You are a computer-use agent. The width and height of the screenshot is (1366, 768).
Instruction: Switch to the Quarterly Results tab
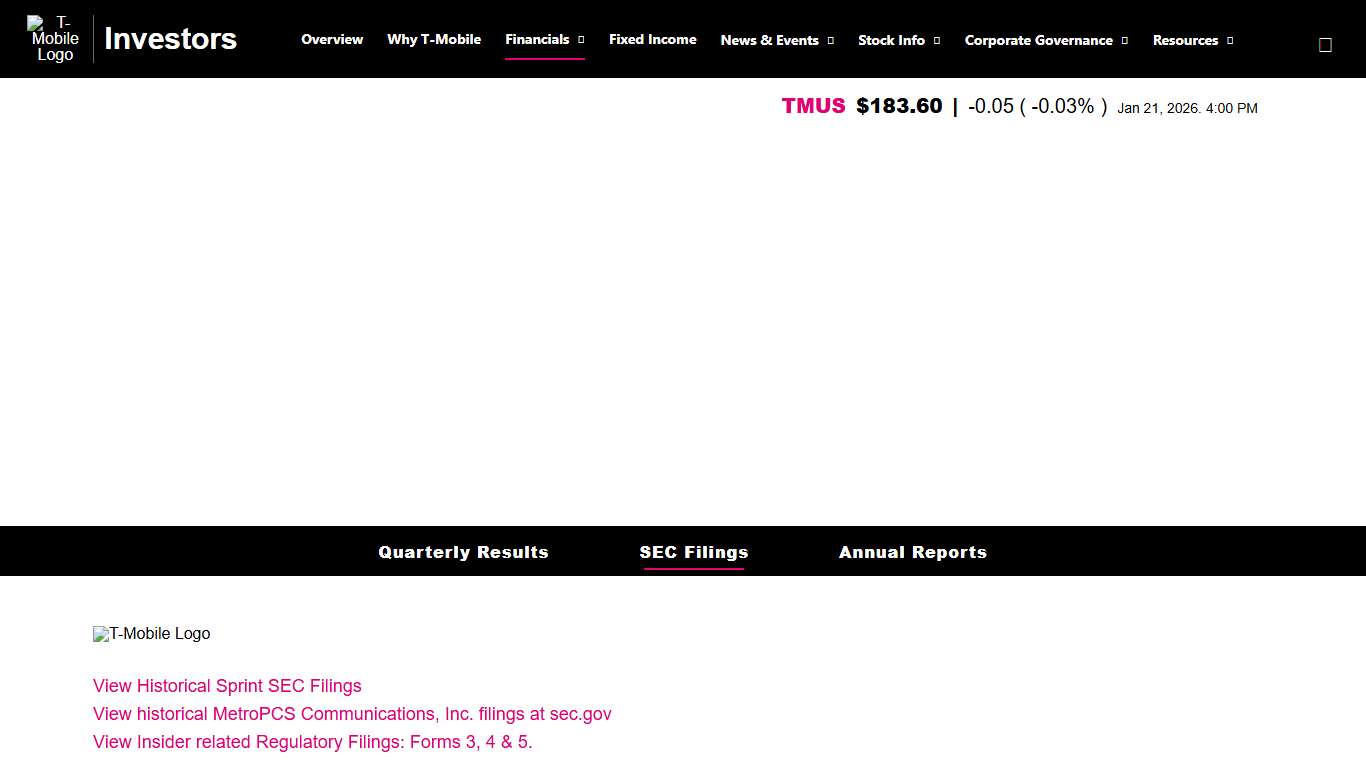(463, 551)
